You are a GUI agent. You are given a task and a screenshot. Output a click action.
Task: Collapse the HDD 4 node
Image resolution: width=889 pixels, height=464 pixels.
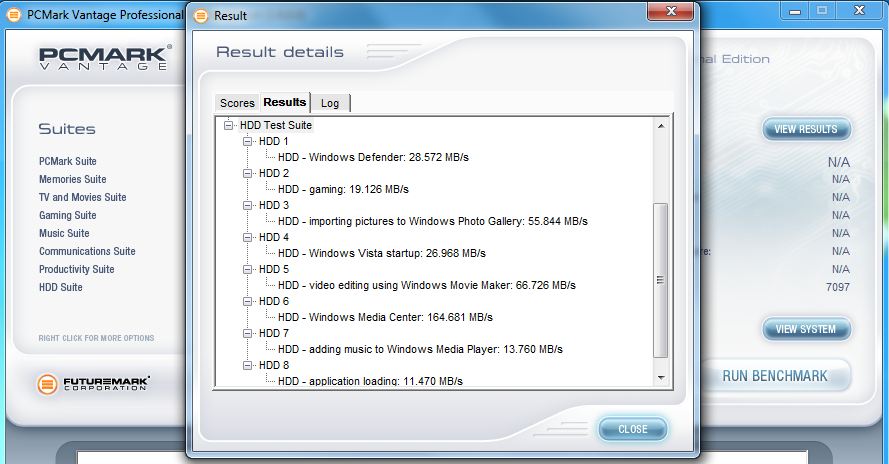248,237
